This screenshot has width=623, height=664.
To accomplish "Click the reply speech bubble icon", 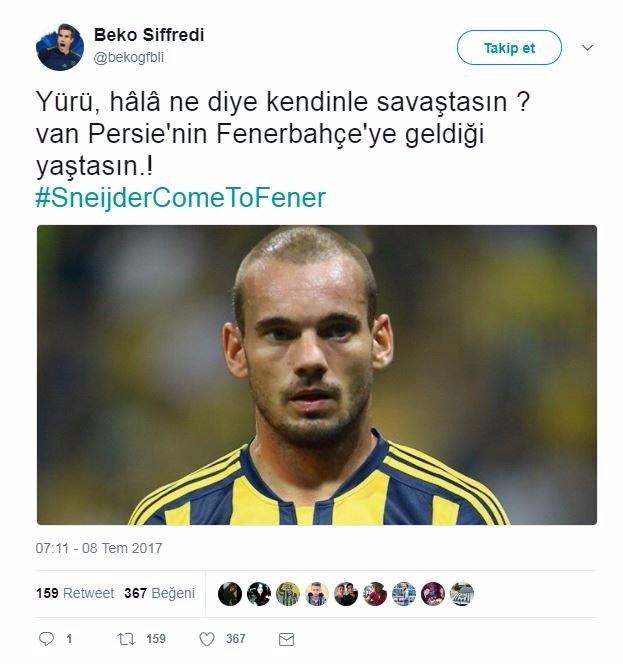I will 47,639.
